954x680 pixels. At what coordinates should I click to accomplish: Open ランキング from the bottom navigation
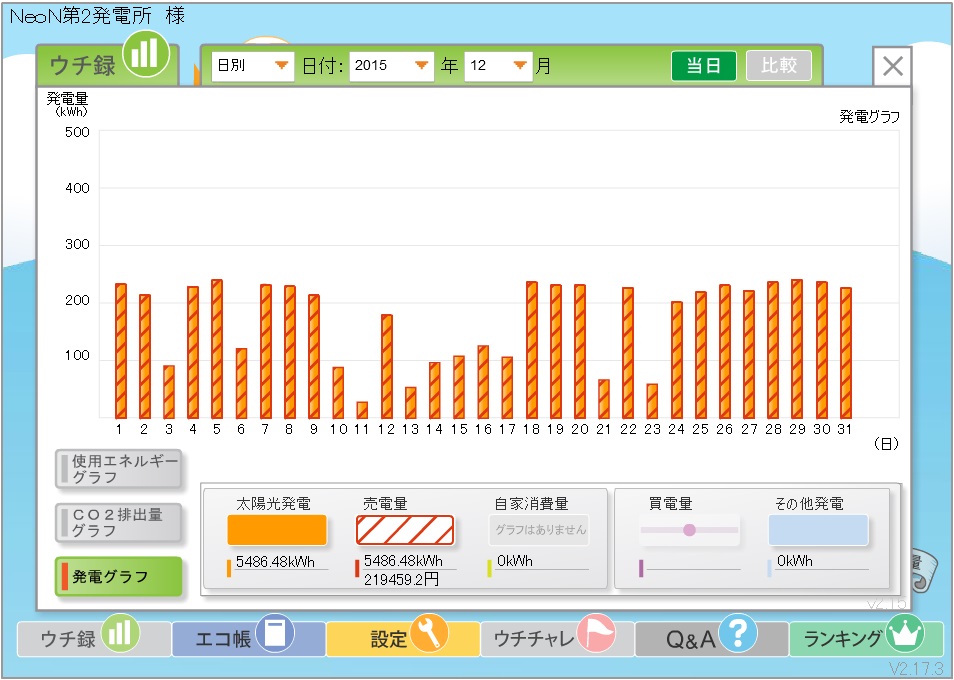866,638
